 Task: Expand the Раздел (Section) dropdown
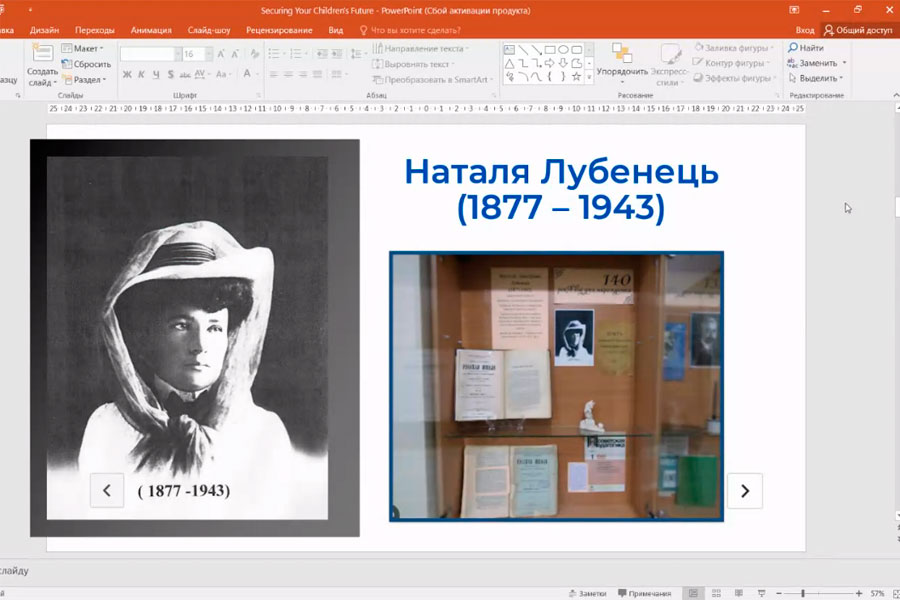point(85,80)
